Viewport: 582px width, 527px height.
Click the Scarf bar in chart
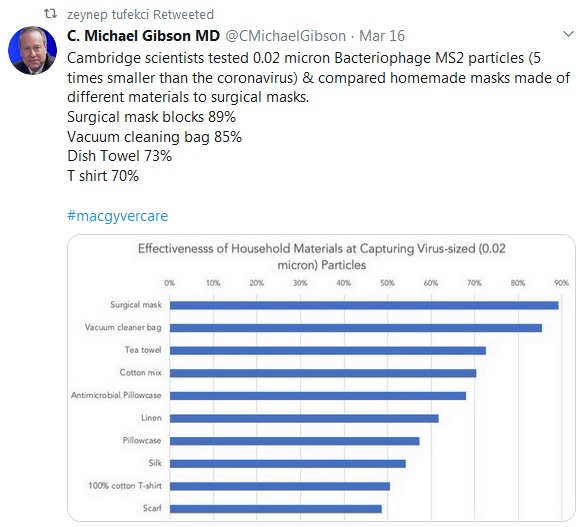pyautogui.click(x=276, y=509)
